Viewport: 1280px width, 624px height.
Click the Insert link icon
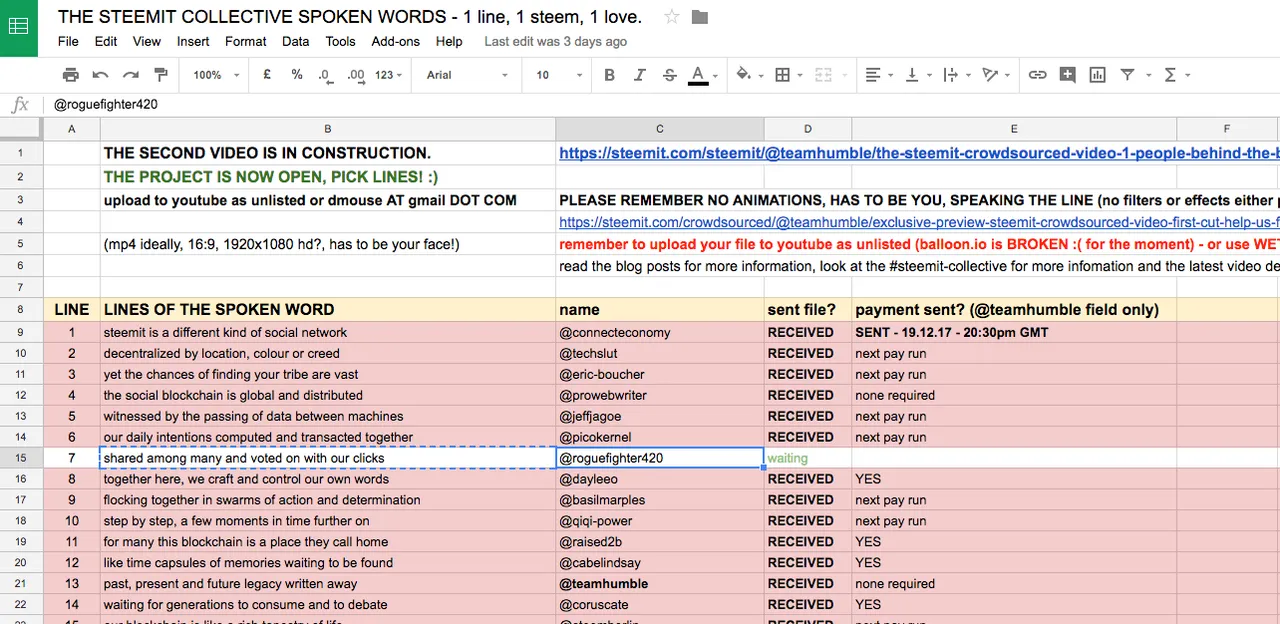click(1038, 75)
